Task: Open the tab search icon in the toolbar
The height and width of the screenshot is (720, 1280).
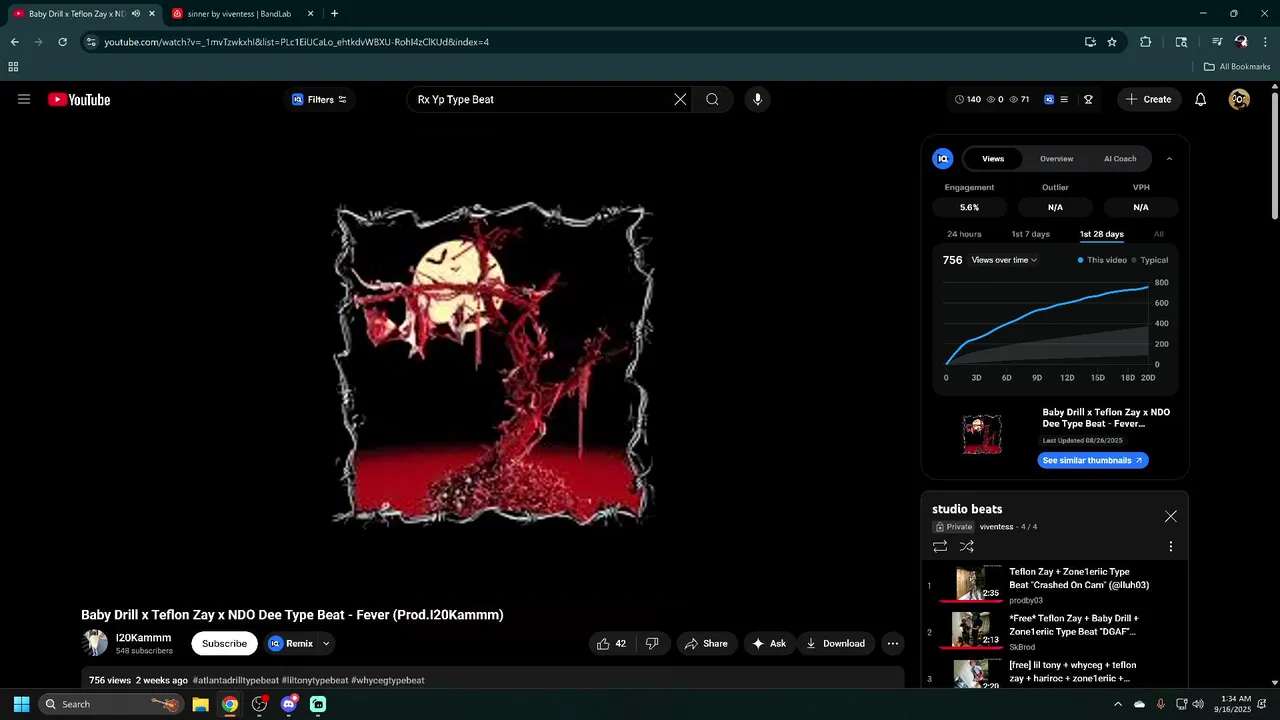Action: point(1181,42)
